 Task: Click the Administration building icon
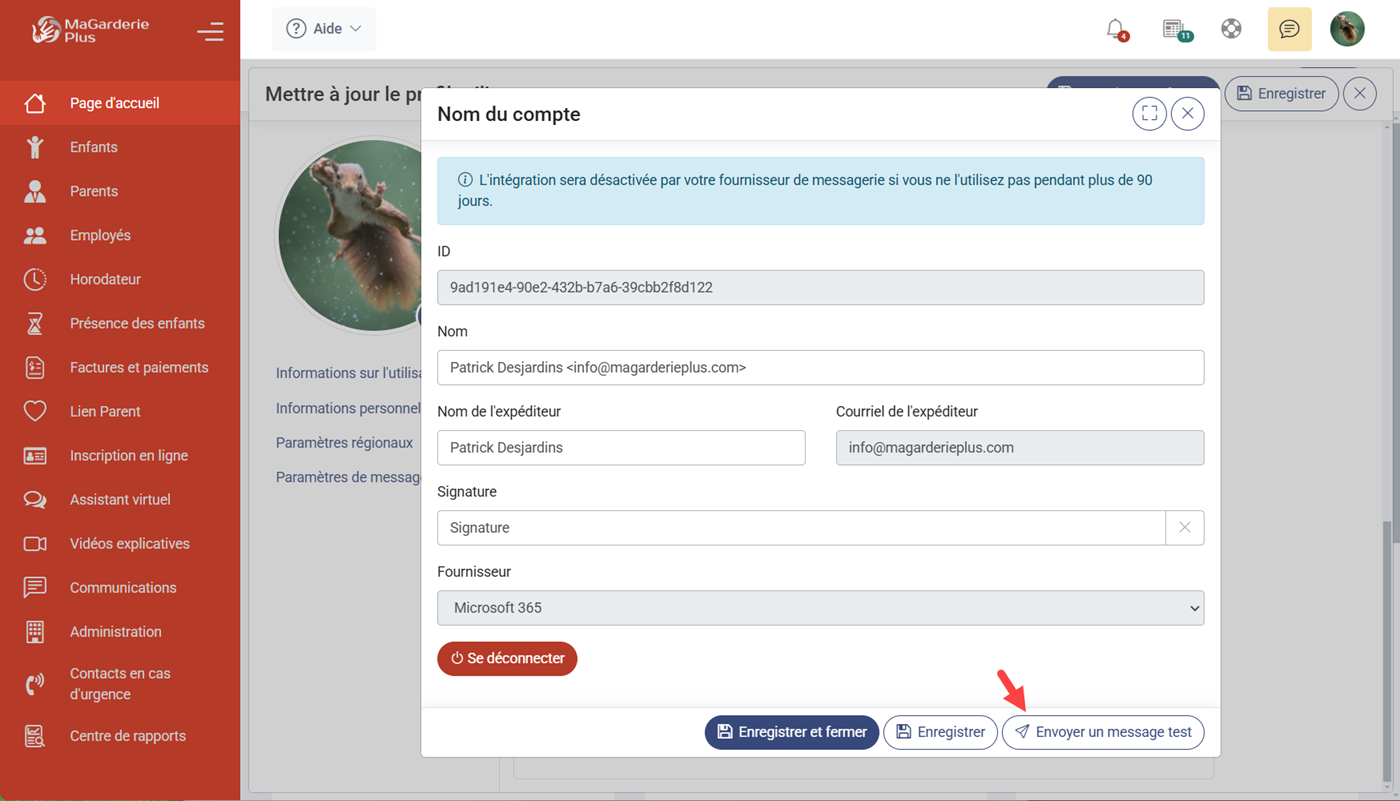pos(35,631)
